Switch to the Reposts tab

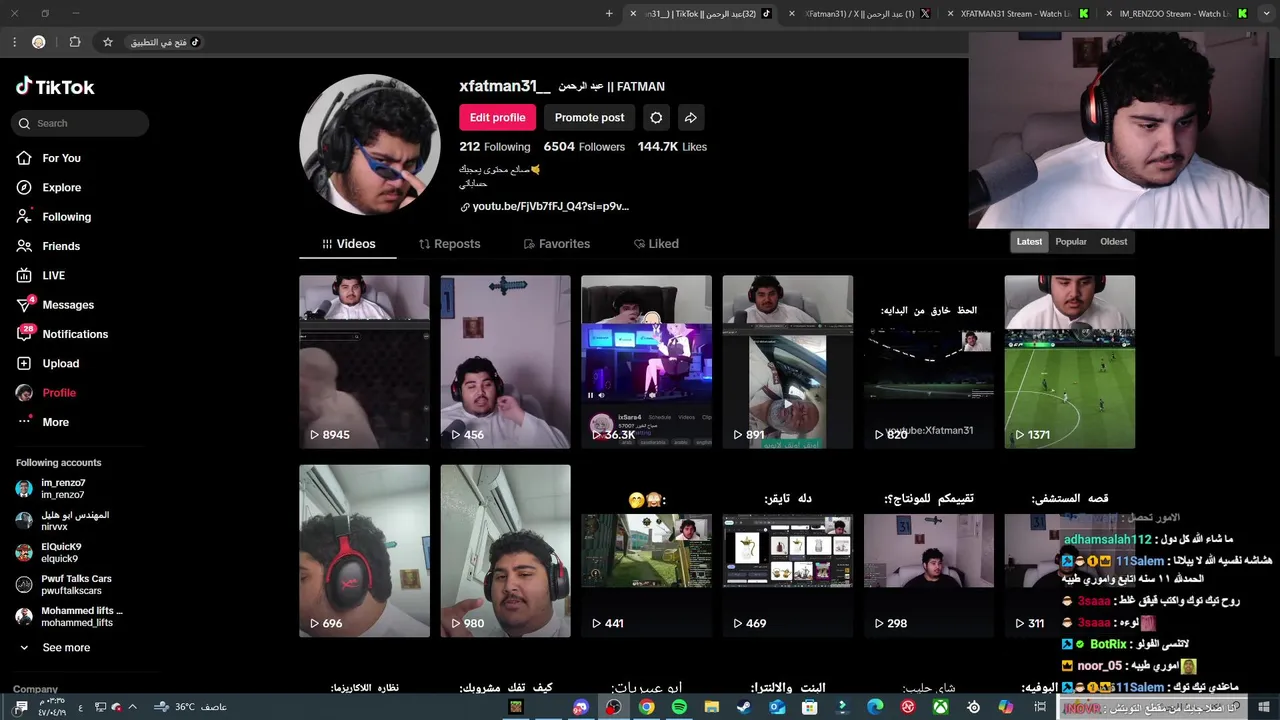(449, 244)
